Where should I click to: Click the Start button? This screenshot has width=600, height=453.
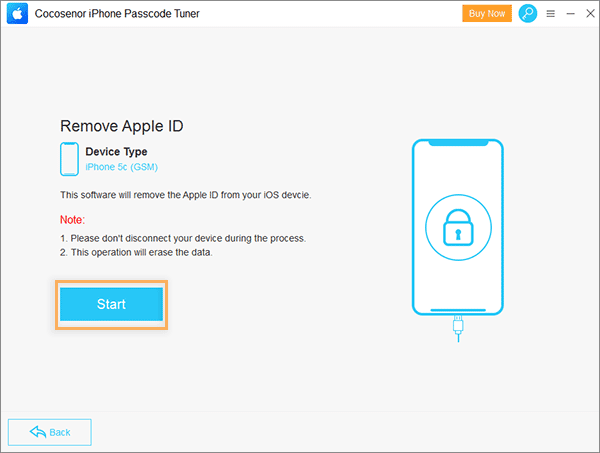coord(111,304)
